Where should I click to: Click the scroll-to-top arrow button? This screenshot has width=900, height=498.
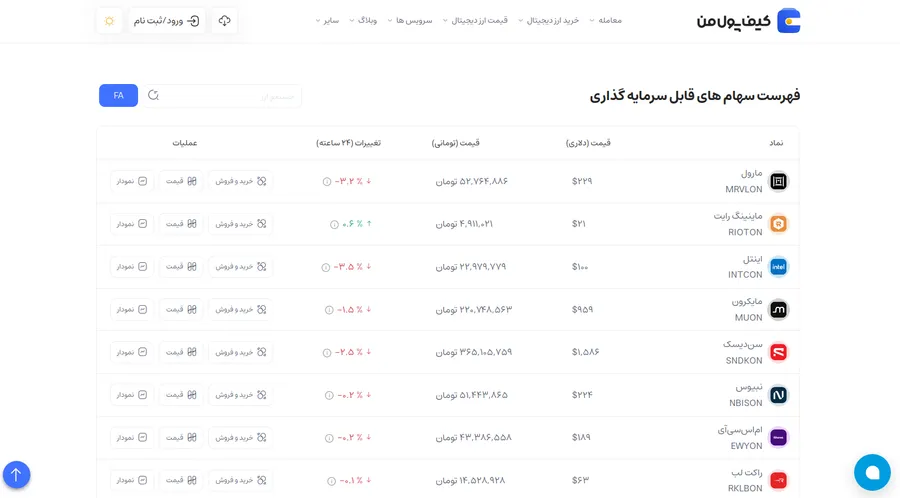click(x=17, y=474)
